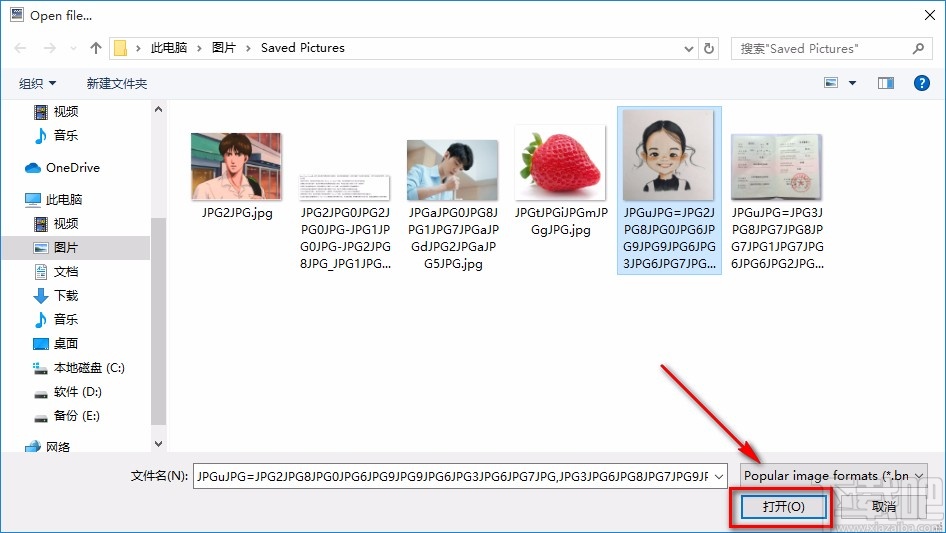Select 图片 in navigation pane
946x533 pixels.
[x=66, y=248]
